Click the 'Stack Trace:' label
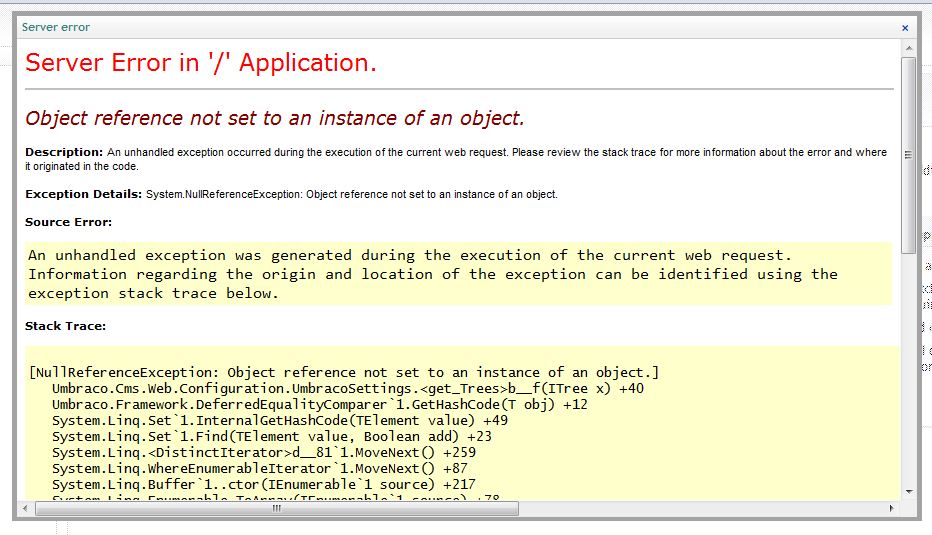932x535 pixels. click(65, 326)
